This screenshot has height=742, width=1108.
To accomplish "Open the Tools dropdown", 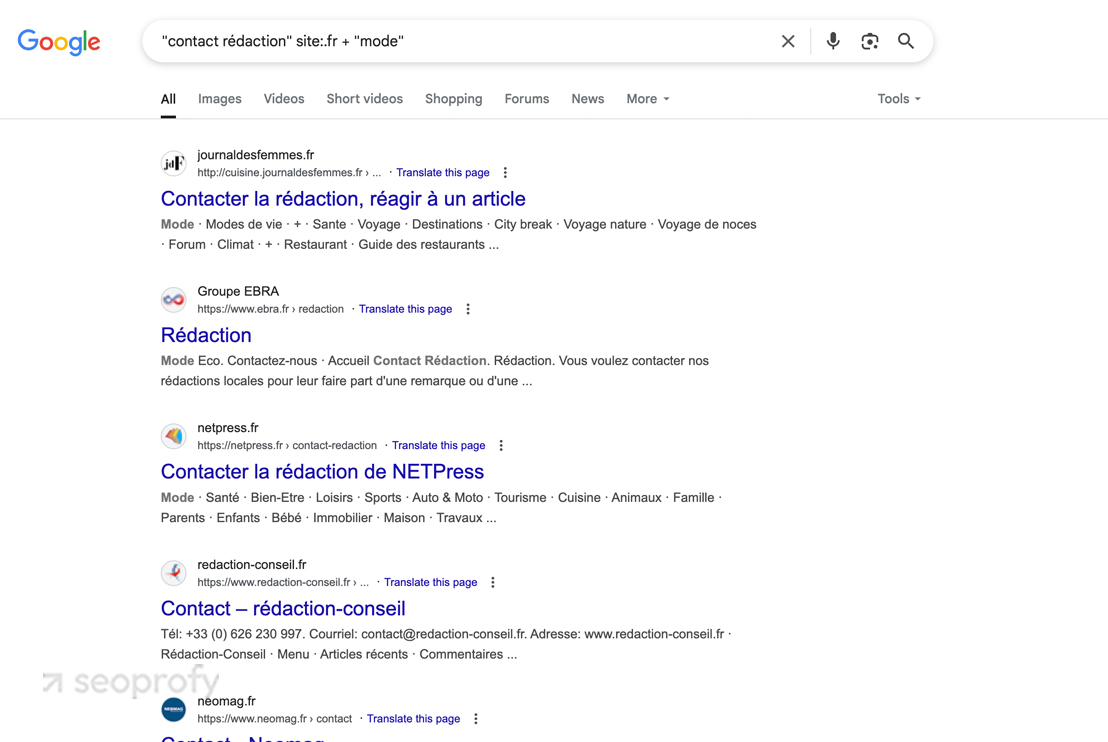I will pos(899,99).
